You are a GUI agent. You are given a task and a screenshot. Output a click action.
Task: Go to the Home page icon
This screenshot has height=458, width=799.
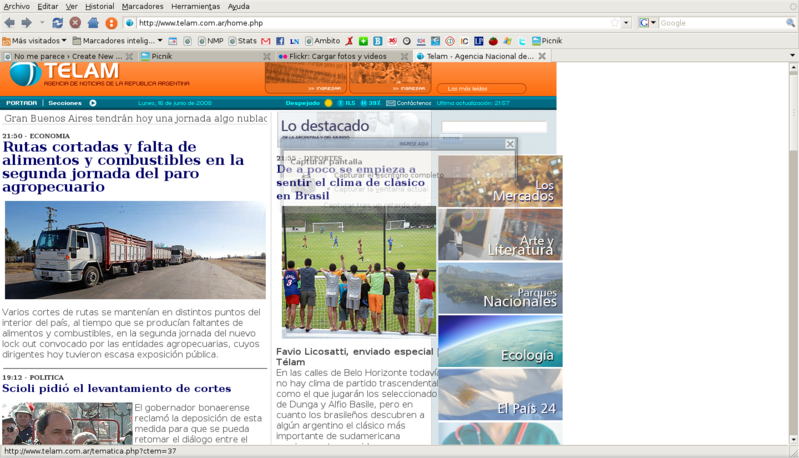(93, 23)
